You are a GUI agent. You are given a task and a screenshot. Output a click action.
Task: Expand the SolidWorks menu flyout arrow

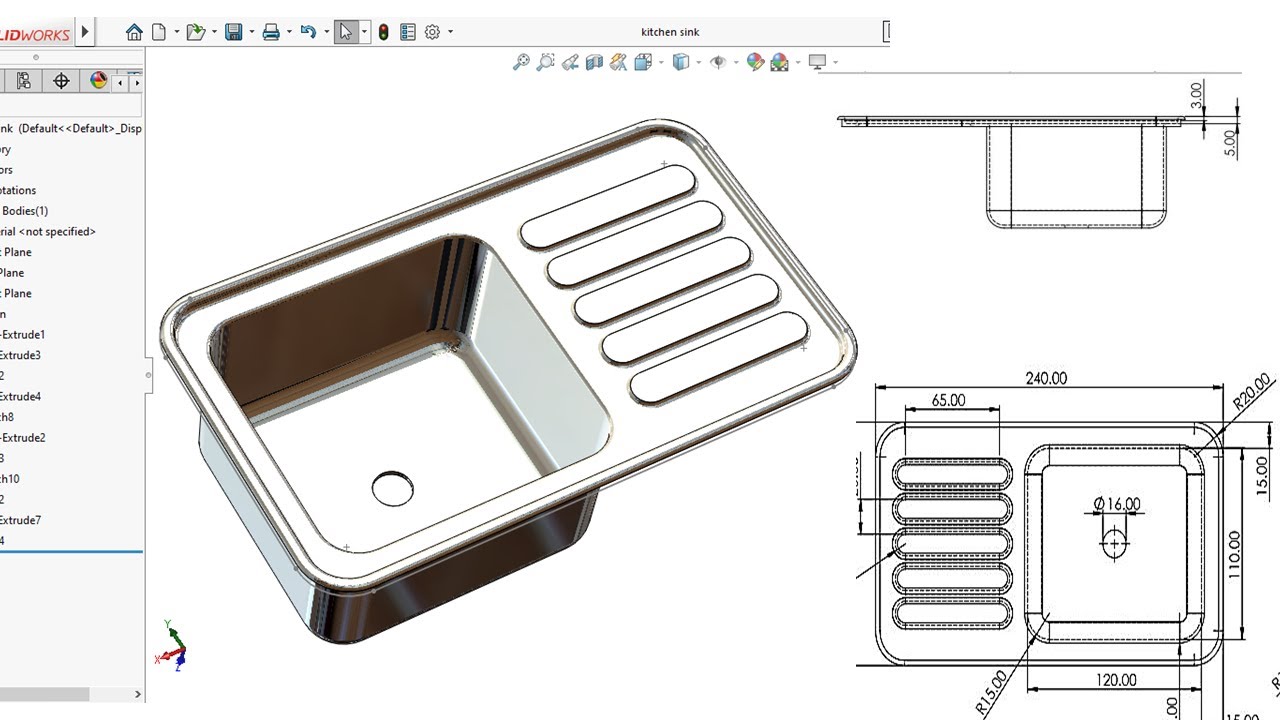(85, 32)
